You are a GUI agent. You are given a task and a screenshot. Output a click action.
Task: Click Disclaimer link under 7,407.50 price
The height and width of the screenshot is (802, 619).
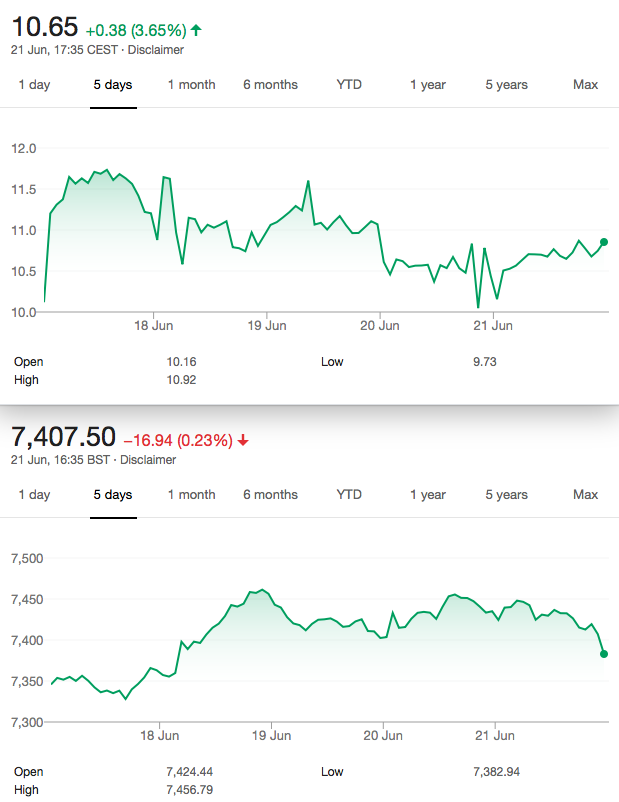(148, 460)
